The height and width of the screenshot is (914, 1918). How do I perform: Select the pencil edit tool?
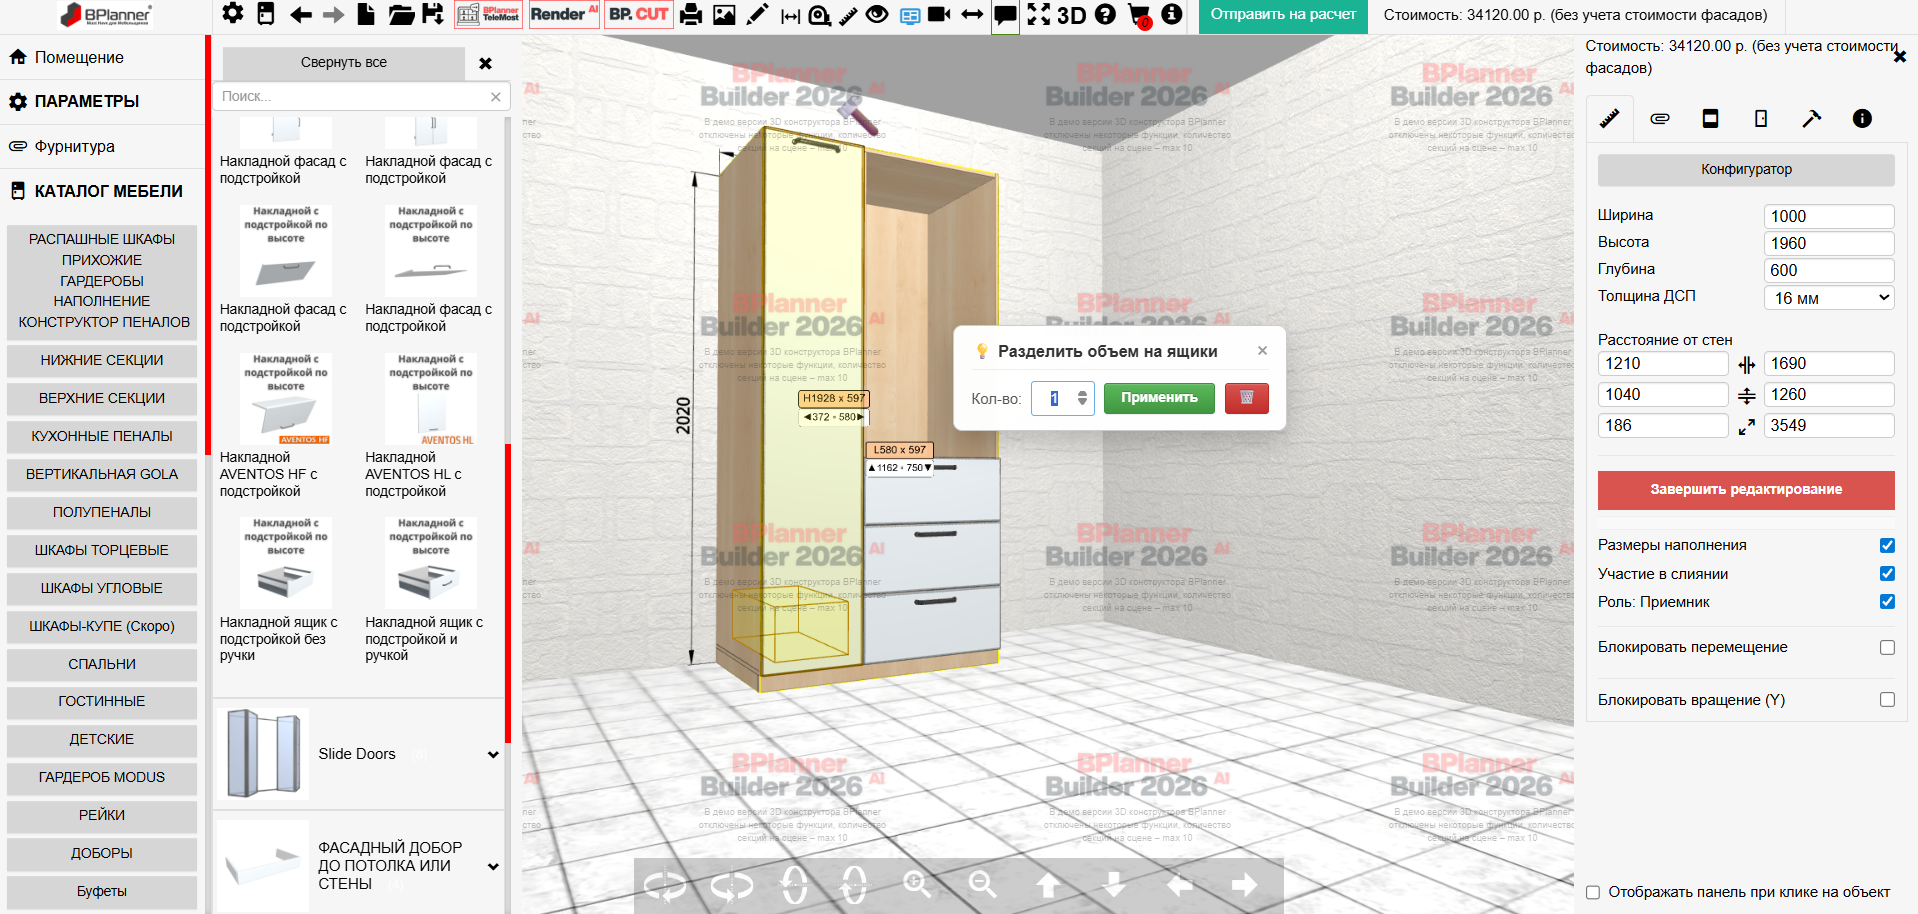pyautogui.click(x=758, y=14)
